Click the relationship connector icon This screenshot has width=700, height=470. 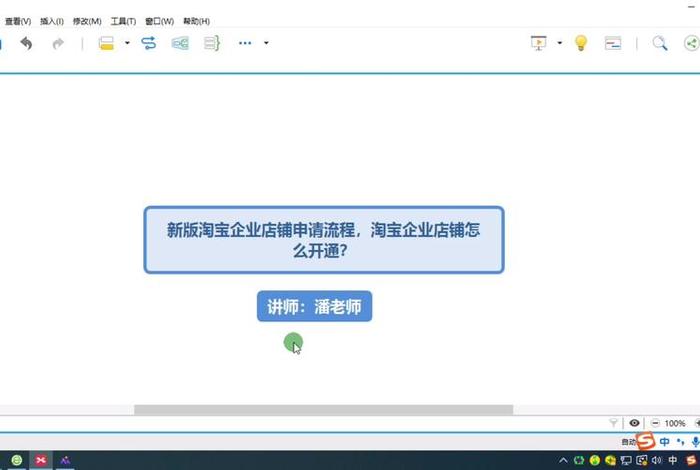coord(148,43)
